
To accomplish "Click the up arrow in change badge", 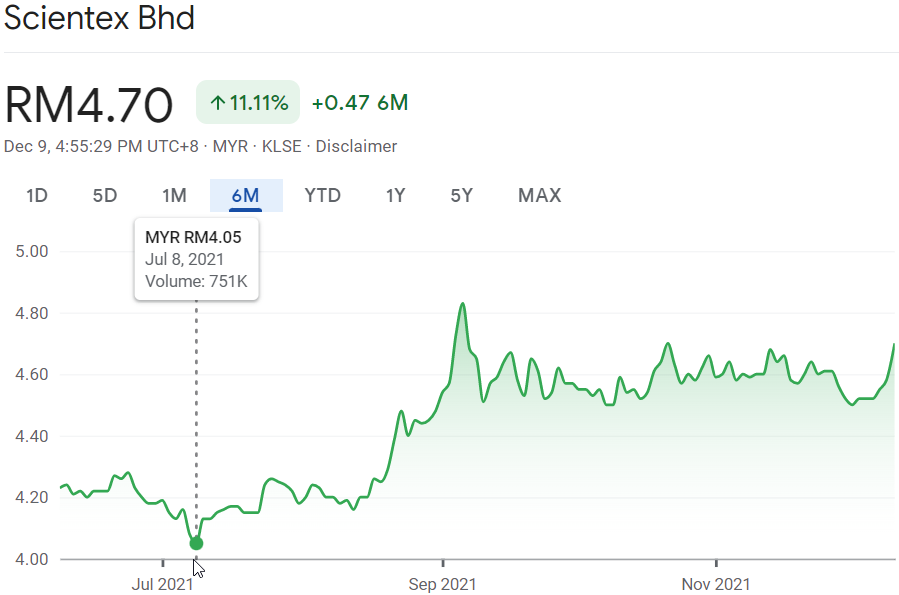I will (217, 103).
